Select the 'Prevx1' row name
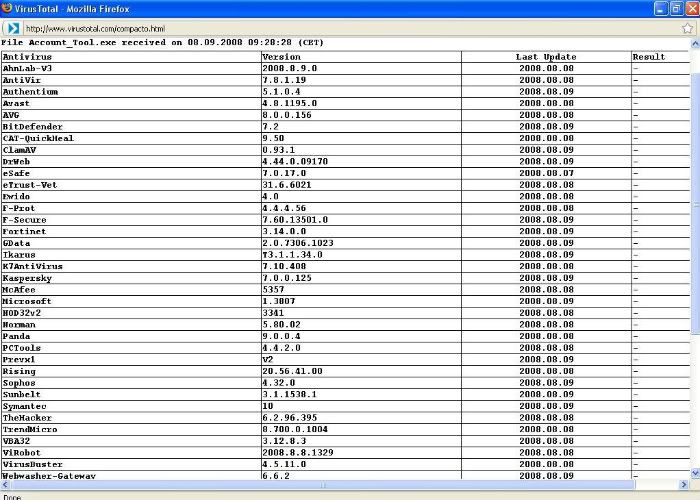 [x=19, y=359]
